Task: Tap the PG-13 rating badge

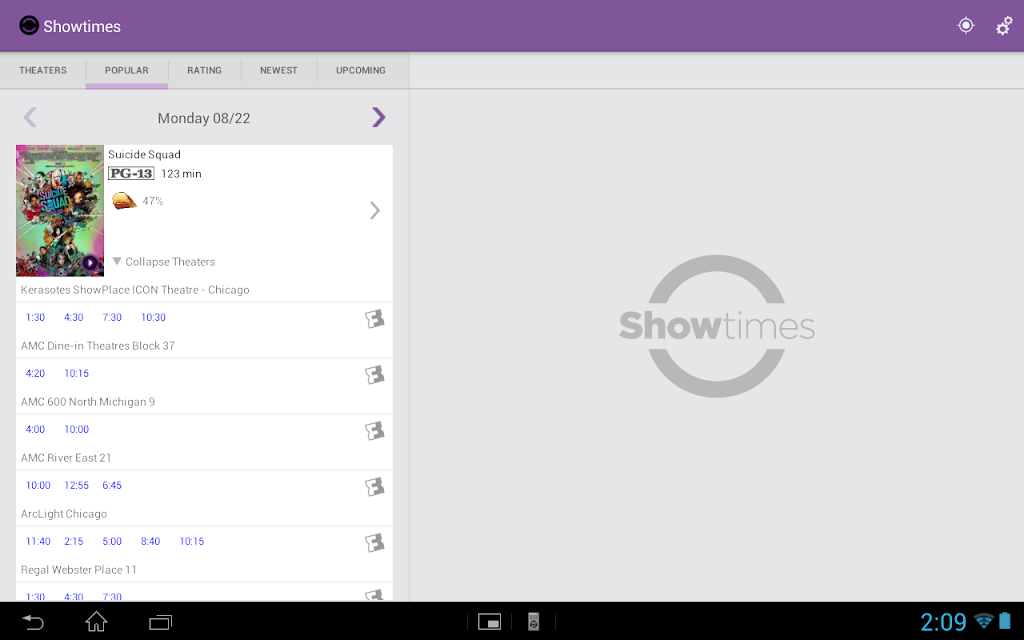Action: (x=131, y=173)
